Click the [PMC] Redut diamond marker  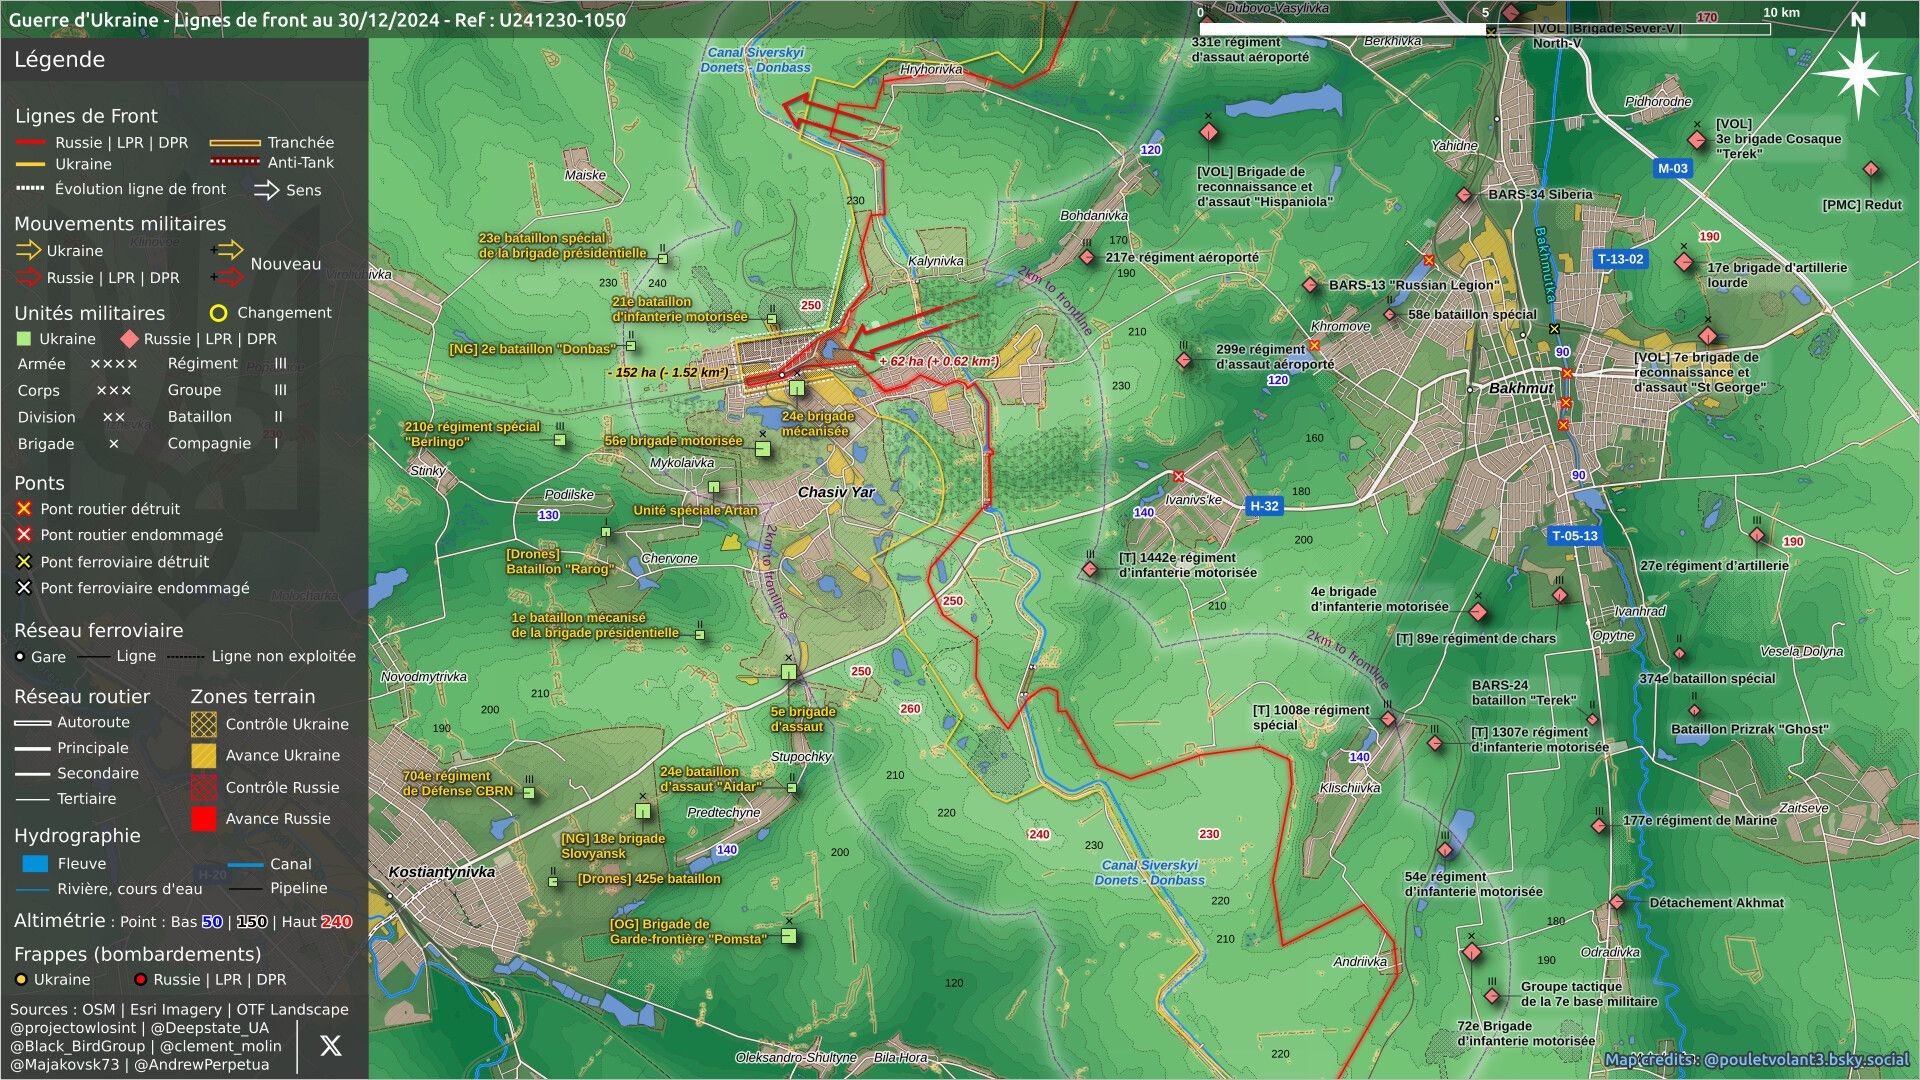[x=1871, y=169]
